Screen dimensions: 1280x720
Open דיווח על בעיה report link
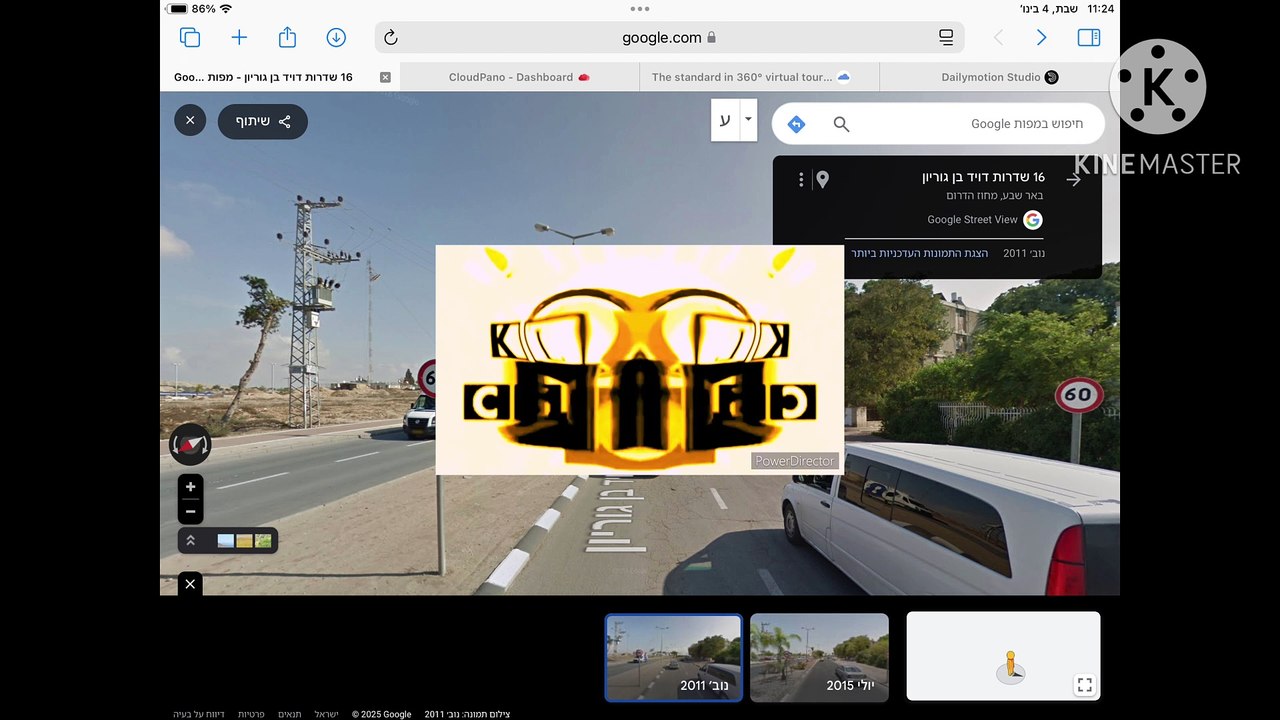pos(199,714)
